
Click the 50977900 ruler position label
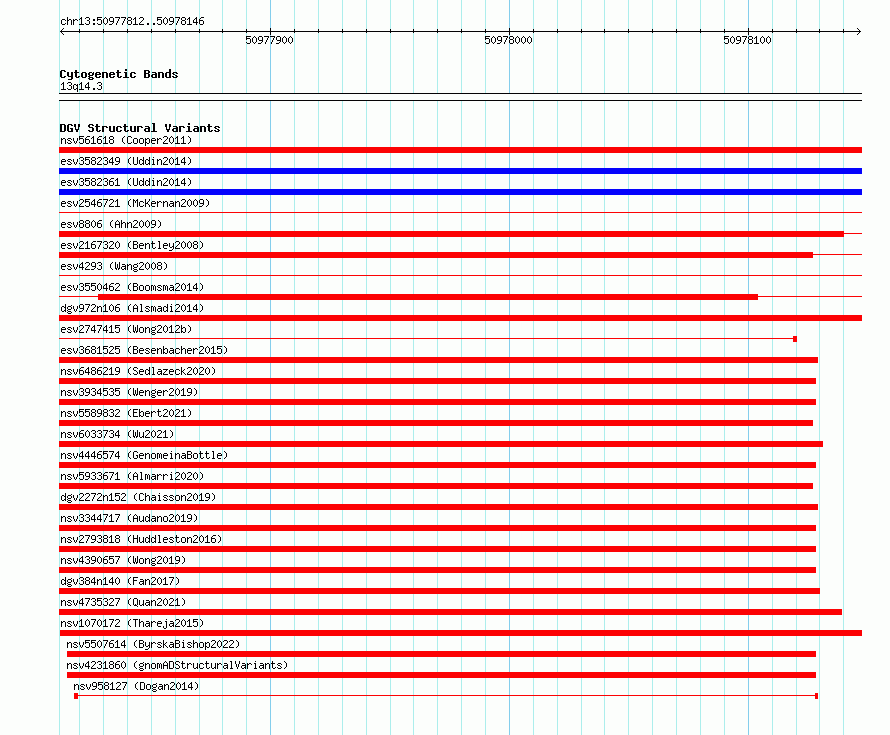[270, 40]
